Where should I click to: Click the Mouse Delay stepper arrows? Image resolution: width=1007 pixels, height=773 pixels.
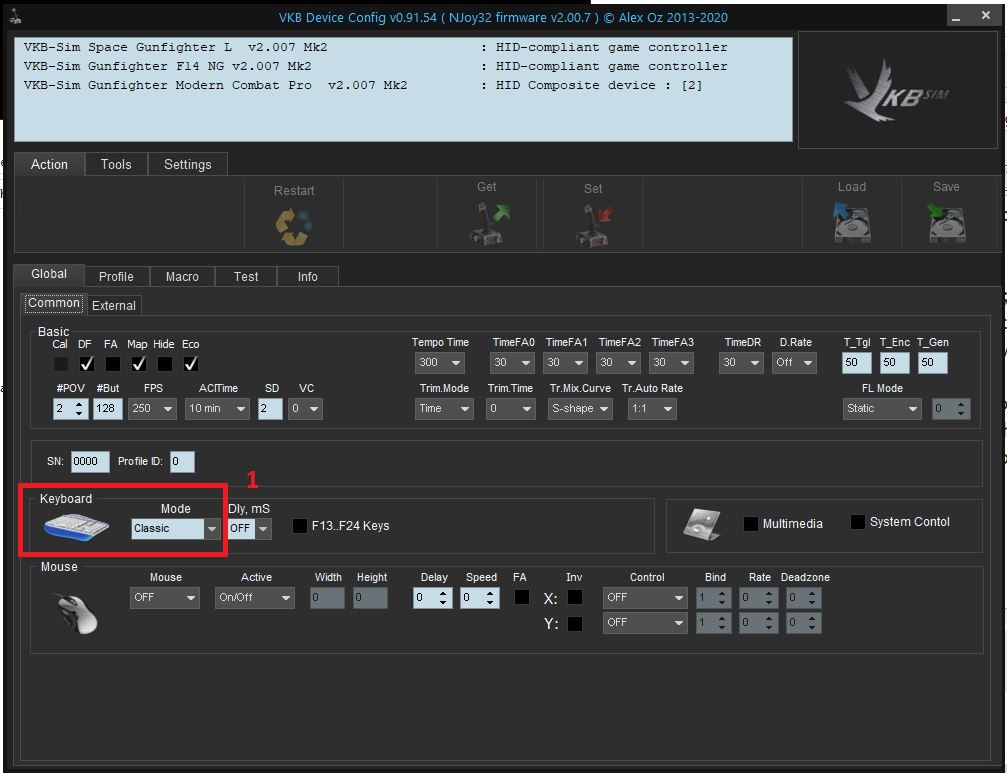pos(443,598)
